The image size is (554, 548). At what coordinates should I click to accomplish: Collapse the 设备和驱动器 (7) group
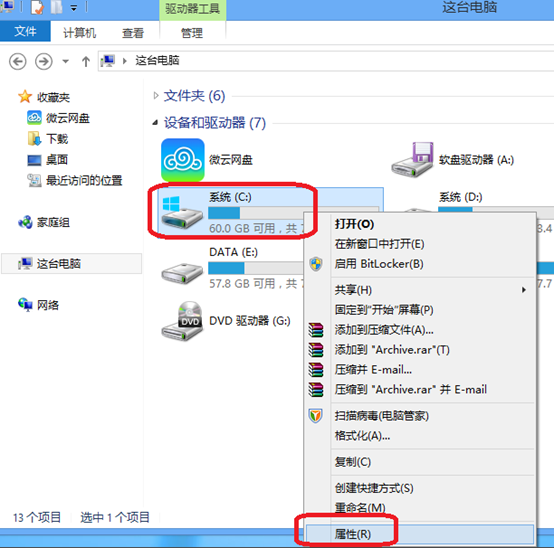click(x=155, y=123)
